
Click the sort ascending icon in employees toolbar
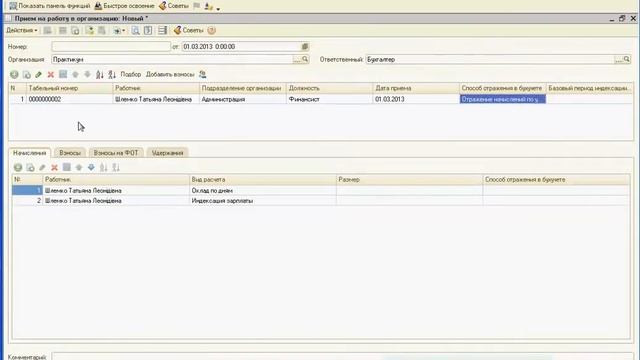point(100,75)
